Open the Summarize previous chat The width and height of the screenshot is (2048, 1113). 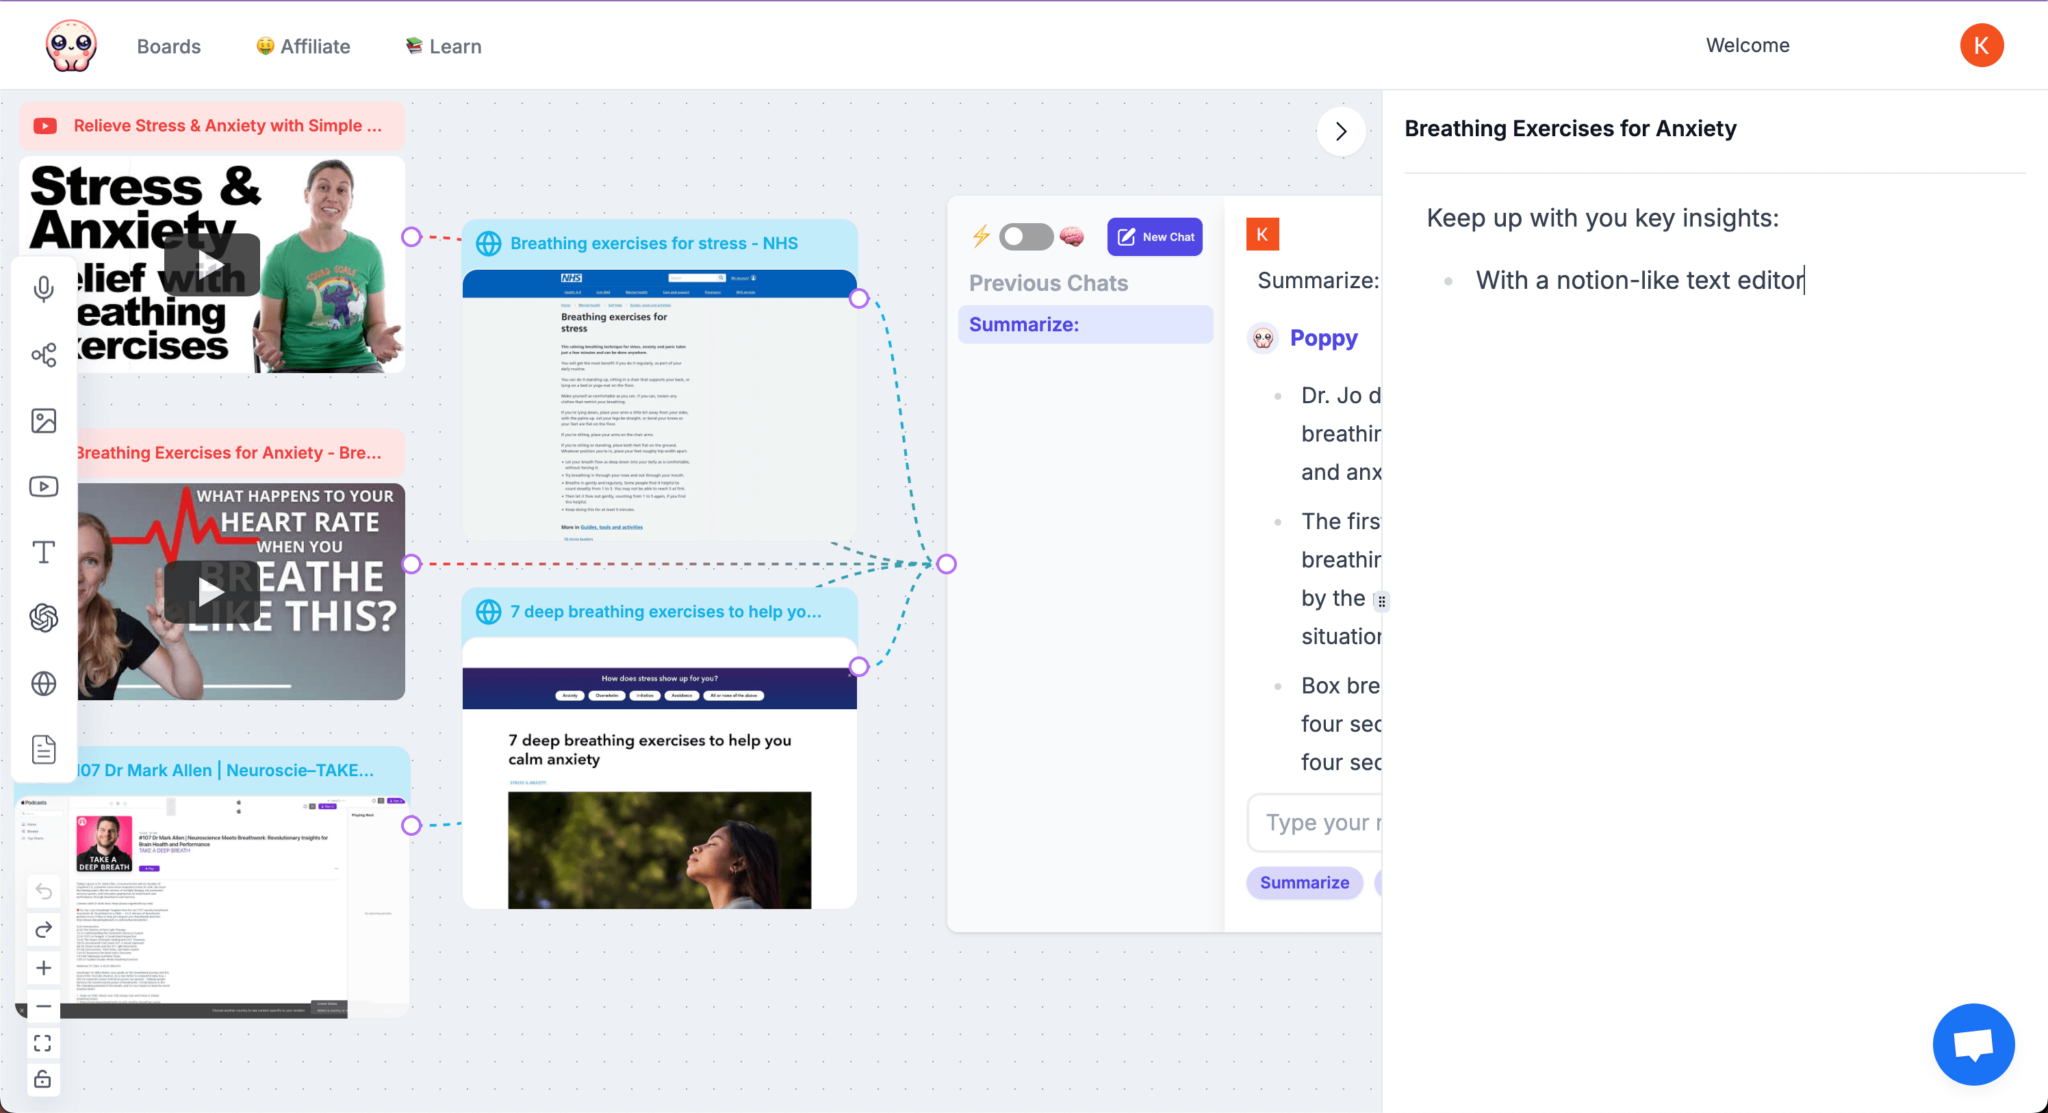[1084, 324]
